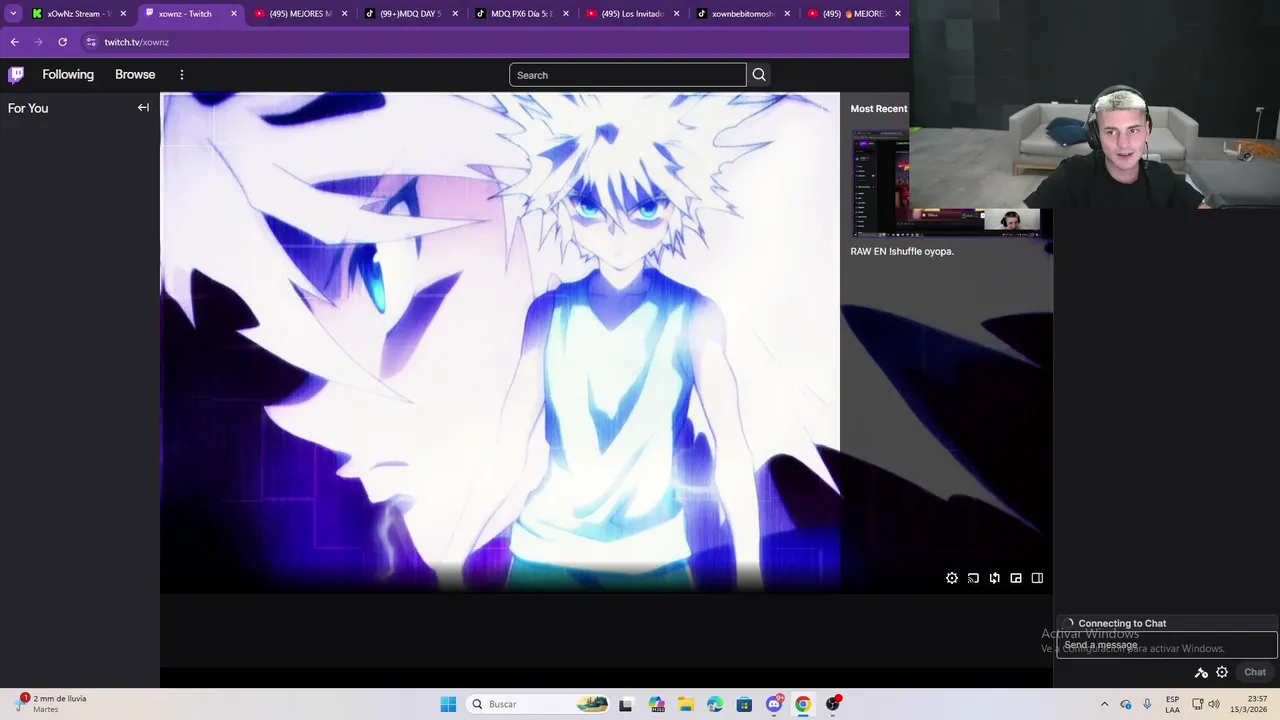
Task: Open OBS Studio from the taskbar
Action: (833, 704)
